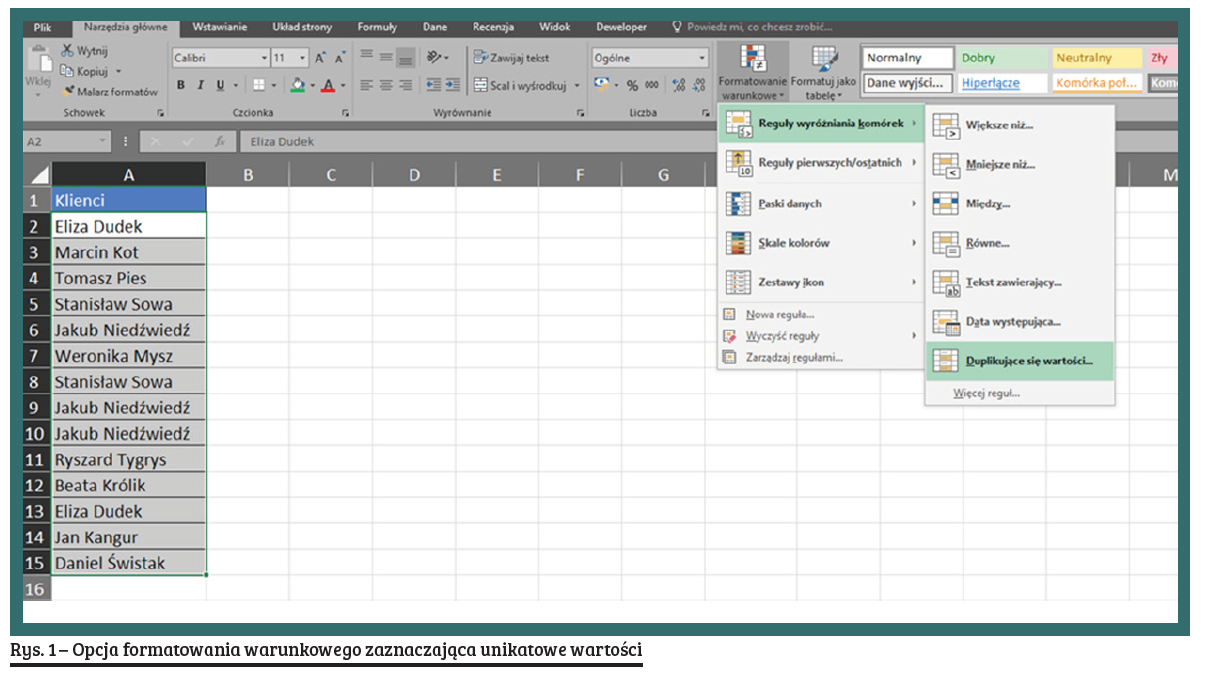Click the accounting currency format icon

tap(601, 86)
